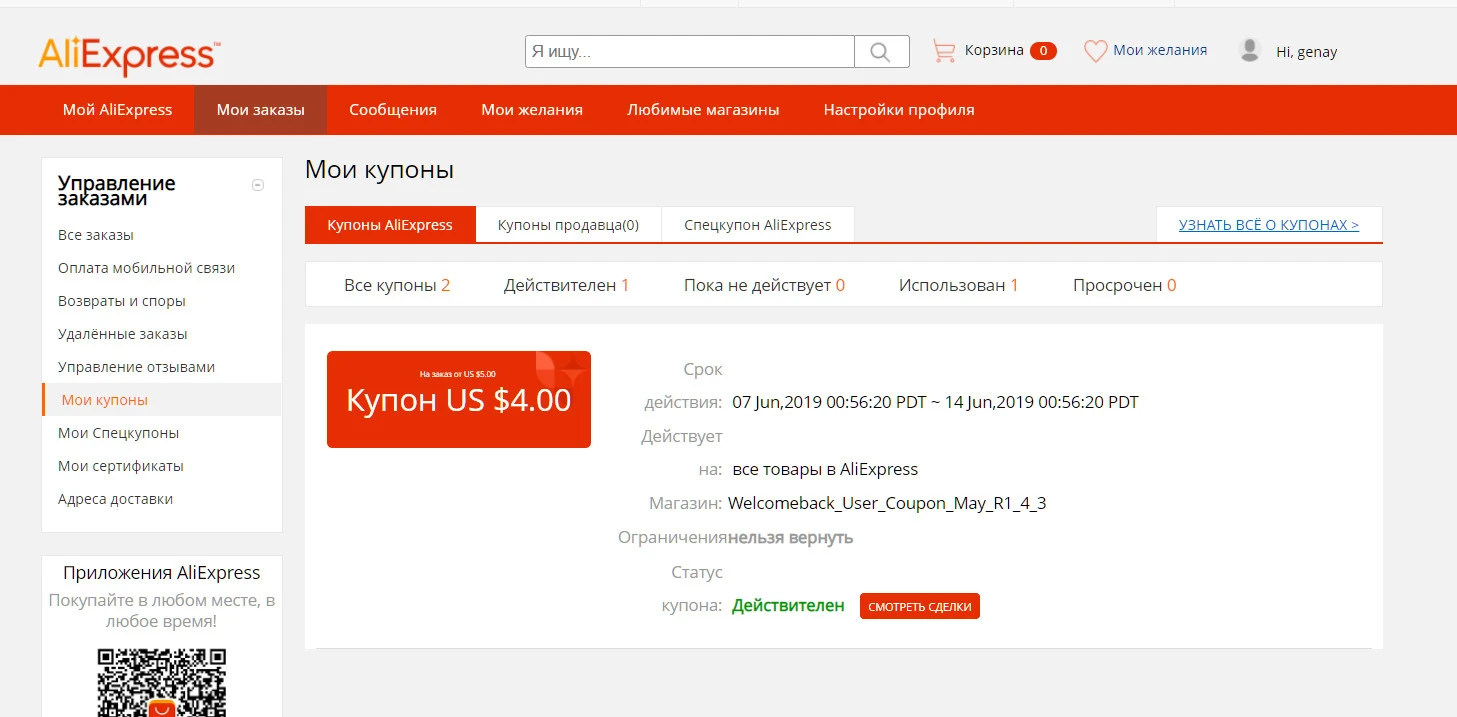The image size is (1457, 717).
Task: Focus the Я ищу search field
Action: pos(690,51)
